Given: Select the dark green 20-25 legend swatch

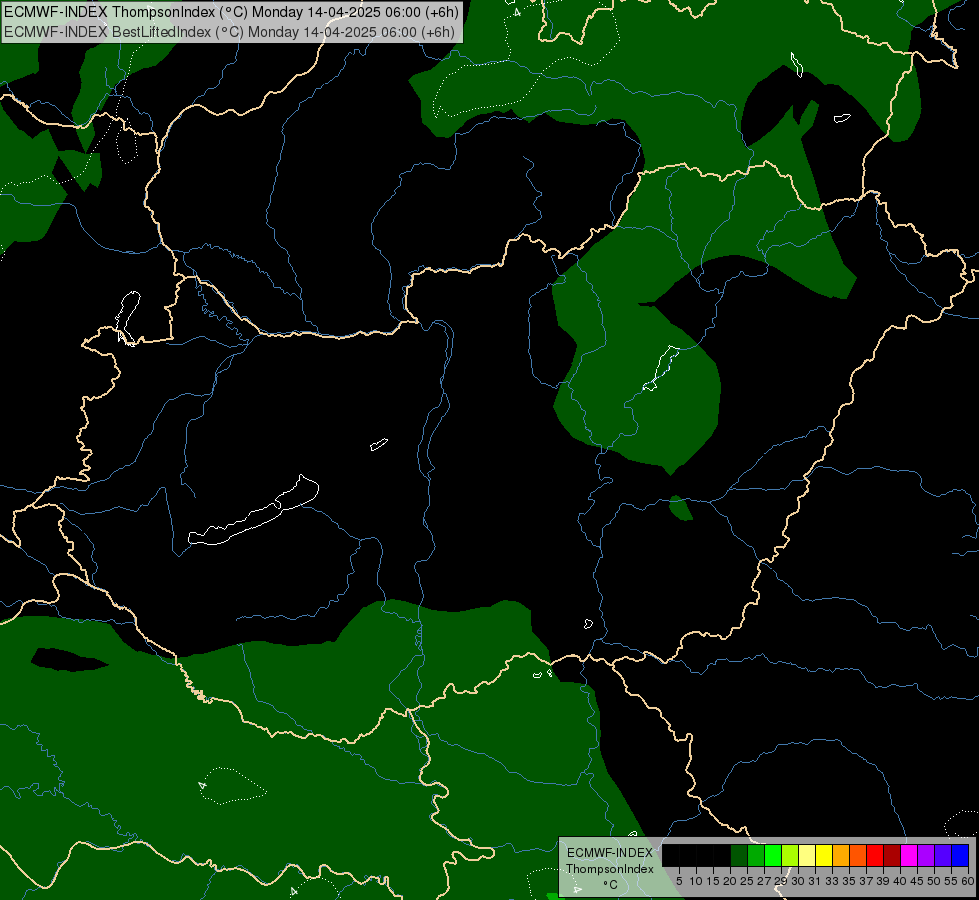Looking at the screenshot, I should 739,855.
